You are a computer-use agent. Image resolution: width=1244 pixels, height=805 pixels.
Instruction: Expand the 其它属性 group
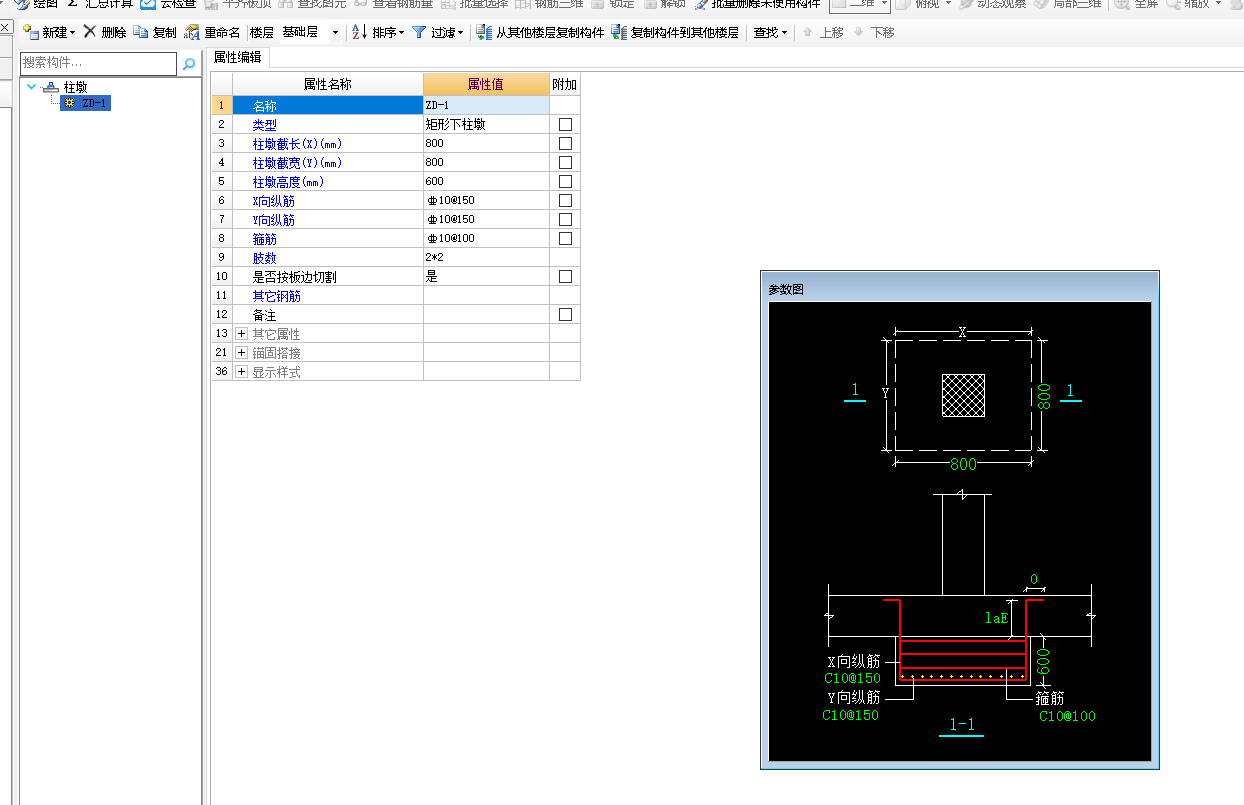pyautogui.click(x=241, y=334)
